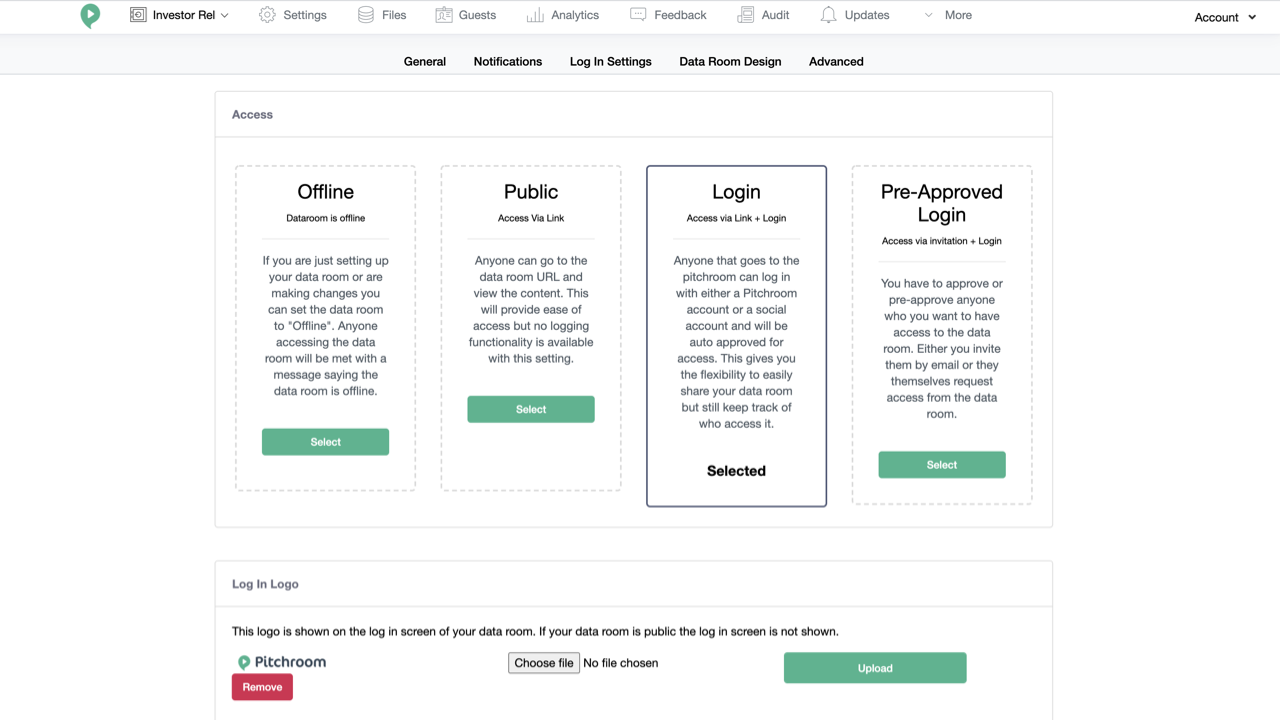Open Feedback via the speech bubble icon

638,15
